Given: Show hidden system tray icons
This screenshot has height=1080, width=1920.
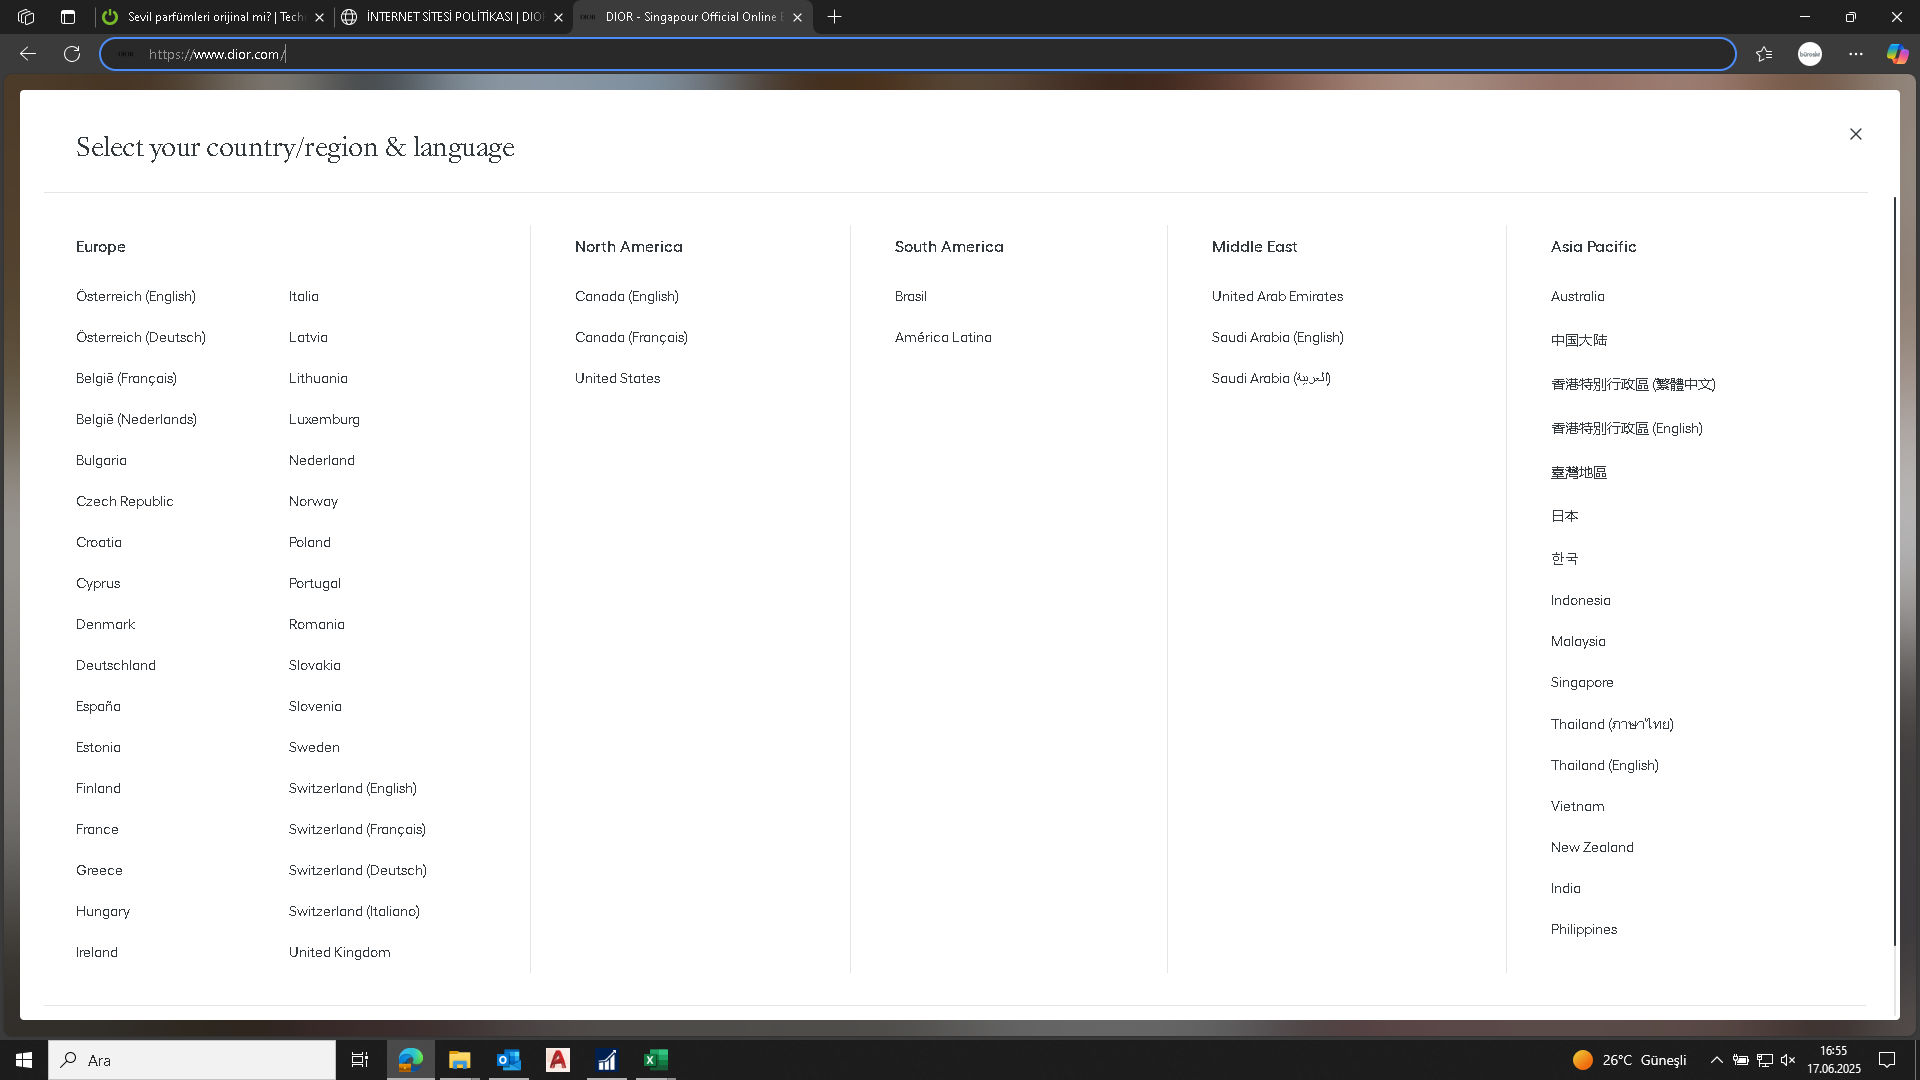Looking at the screenshot, I should (x=1716, y=1060).
